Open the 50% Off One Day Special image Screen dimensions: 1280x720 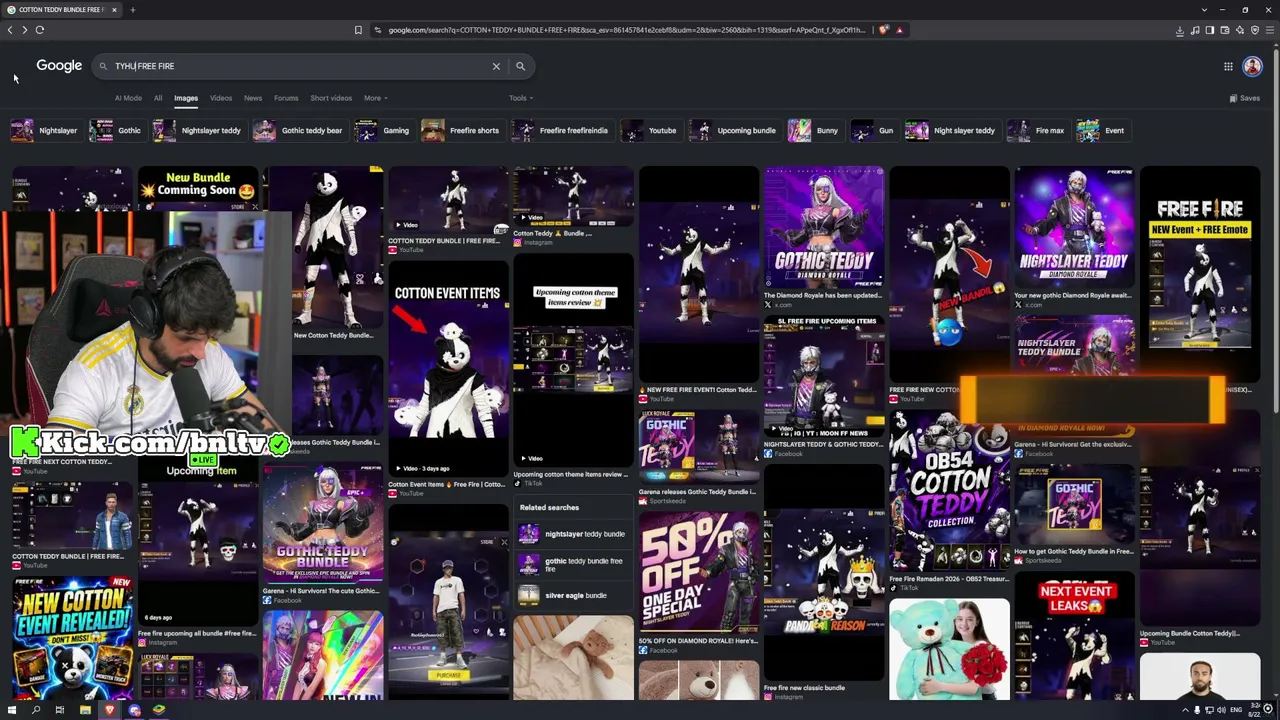699,571
